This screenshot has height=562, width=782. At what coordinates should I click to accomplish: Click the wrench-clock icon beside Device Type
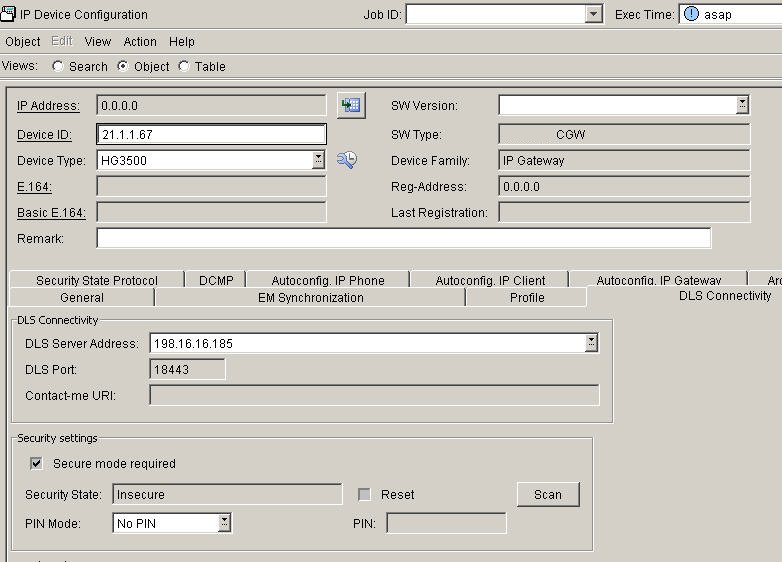tap(347, 160)
